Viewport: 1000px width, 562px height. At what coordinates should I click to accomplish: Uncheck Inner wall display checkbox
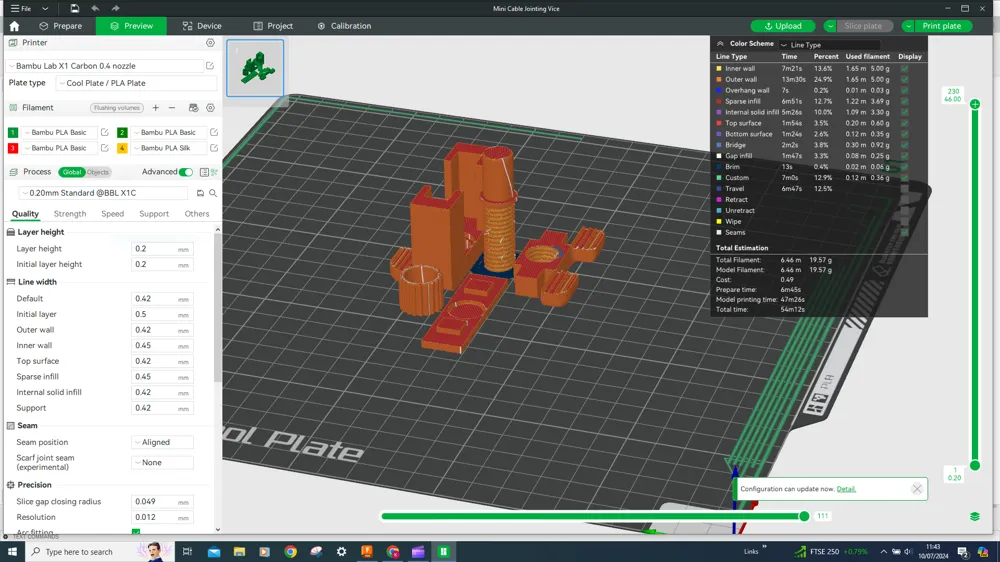point(905,69)
